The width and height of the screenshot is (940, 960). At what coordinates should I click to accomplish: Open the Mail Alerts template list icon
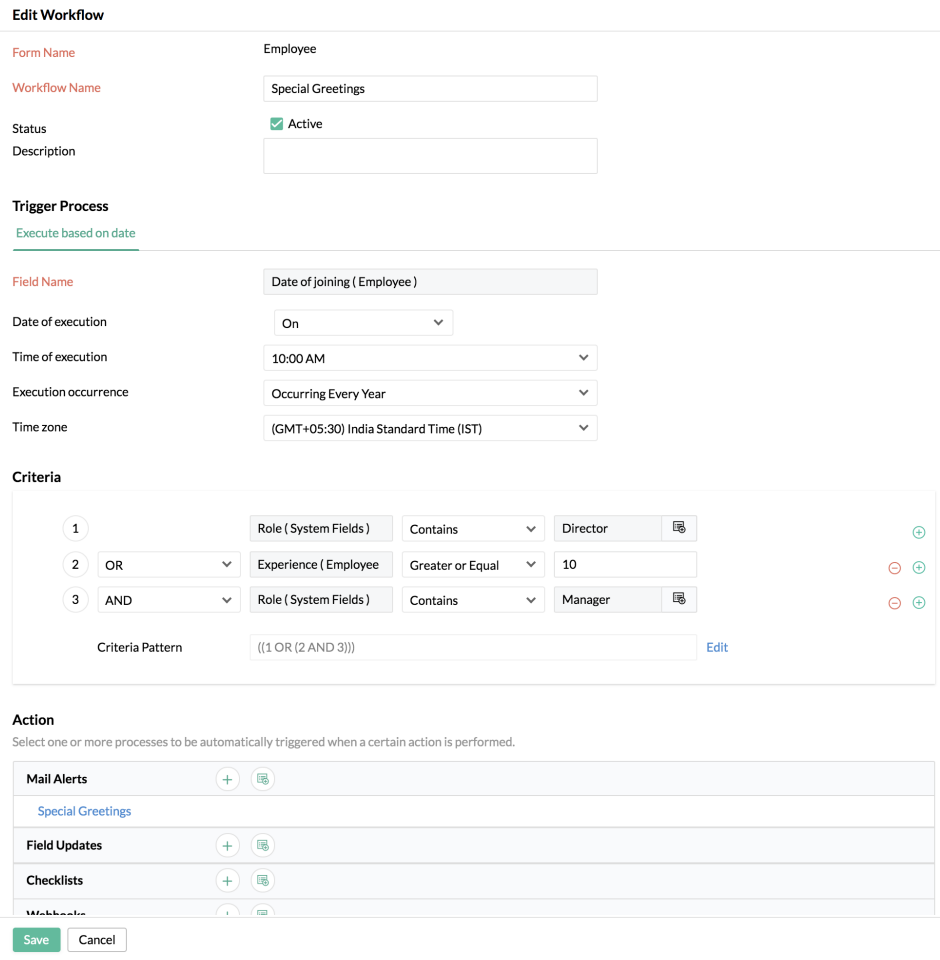pyautogui.click(x=262, y=779)
